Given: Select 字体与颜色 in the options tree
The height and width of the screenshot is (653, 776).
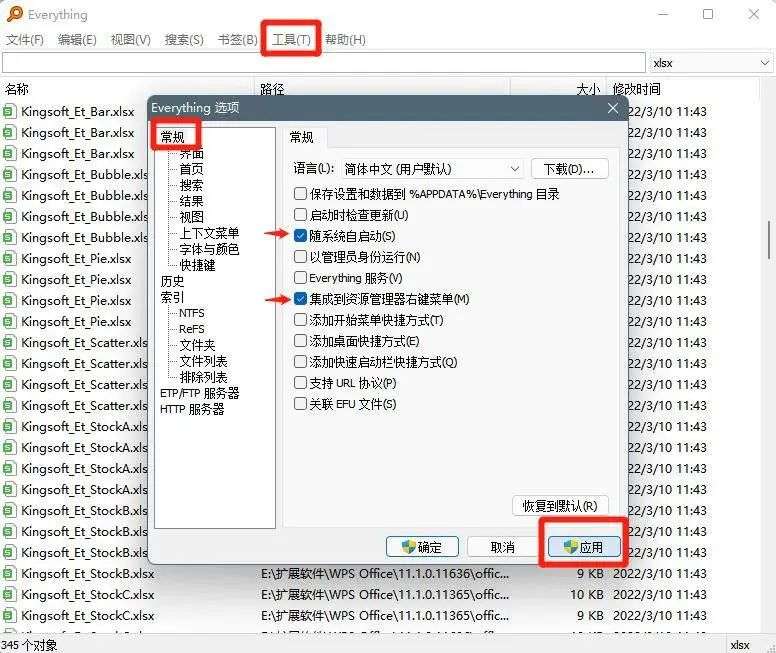Looking at the screenshot, I should click(x=209, y=249).
